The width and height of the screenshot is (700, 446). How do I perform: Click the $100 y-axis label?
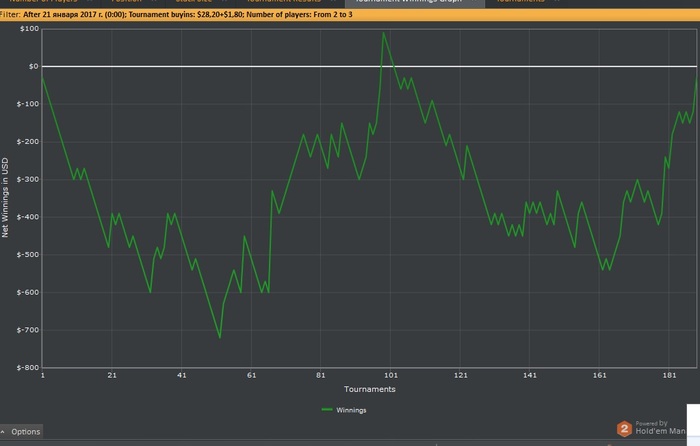tap(29, 29)
